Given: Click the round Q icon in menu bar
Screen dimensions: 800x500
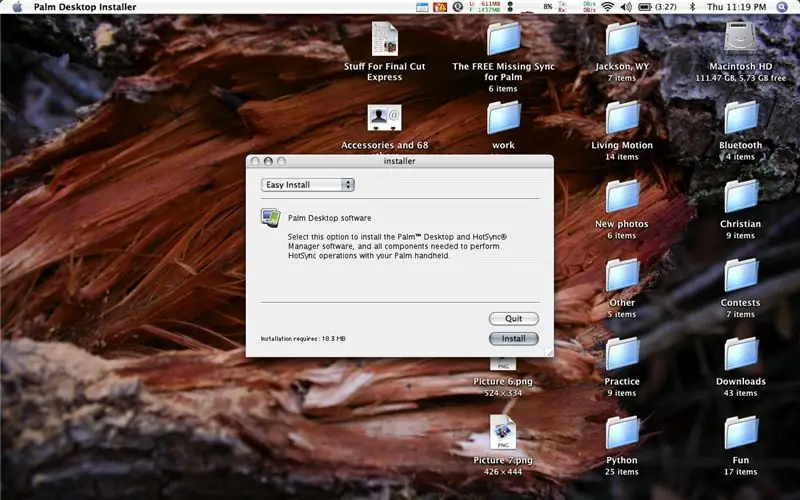Looking at the screenshot, I should coord(458,7).
